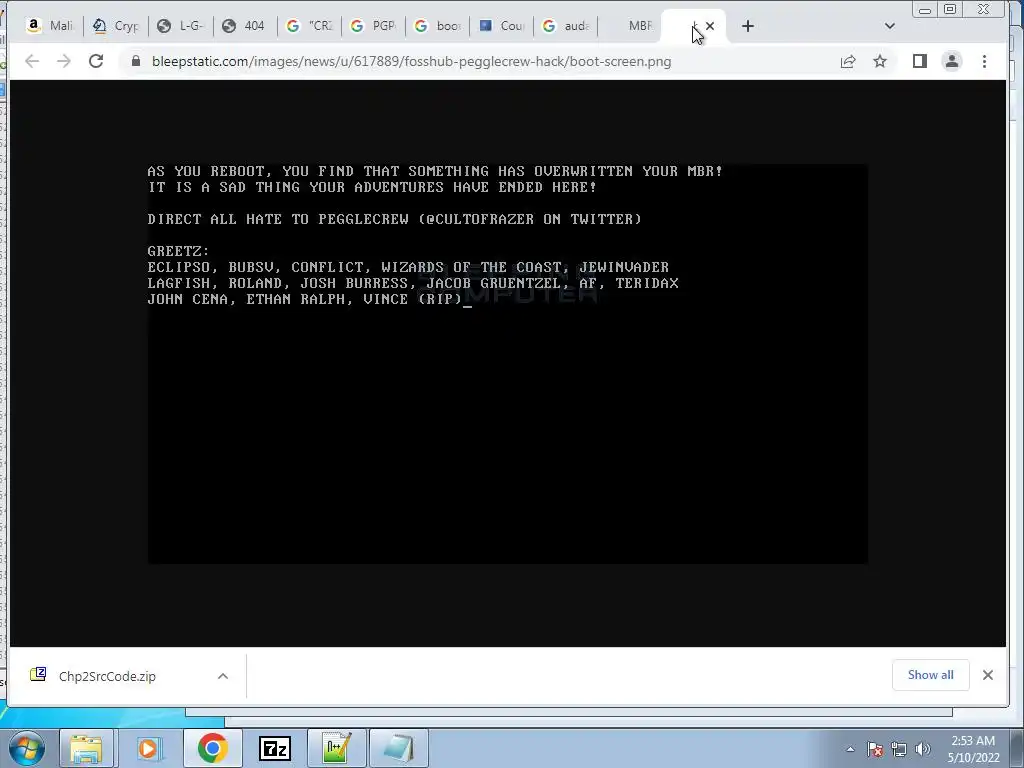Minimize the Chrome window

925,10
